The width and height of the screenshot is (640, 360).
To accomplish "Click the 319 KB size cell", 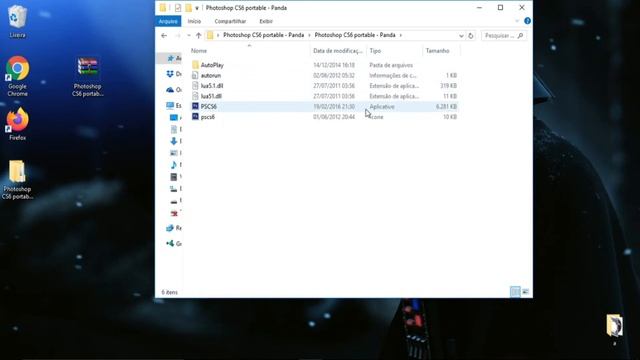I will coord(448,86).
